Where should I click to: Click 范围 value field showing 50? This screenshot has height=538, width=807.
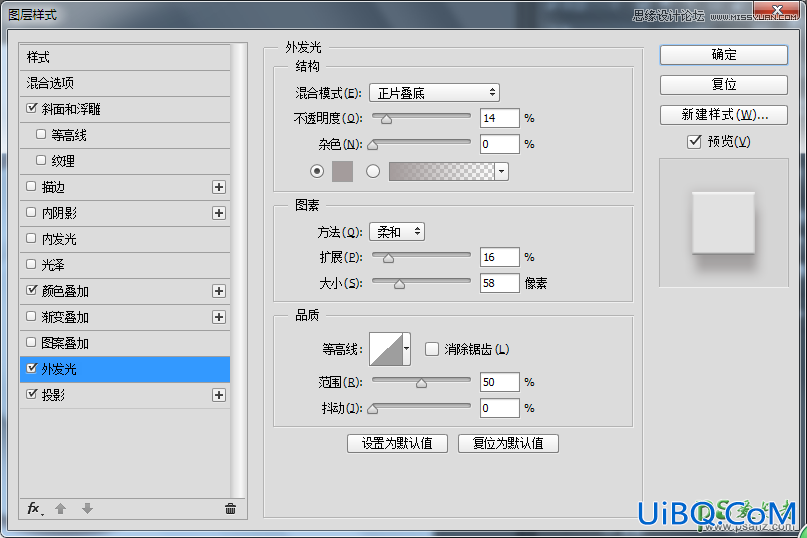pyautogui.click(x=500, y=381)
